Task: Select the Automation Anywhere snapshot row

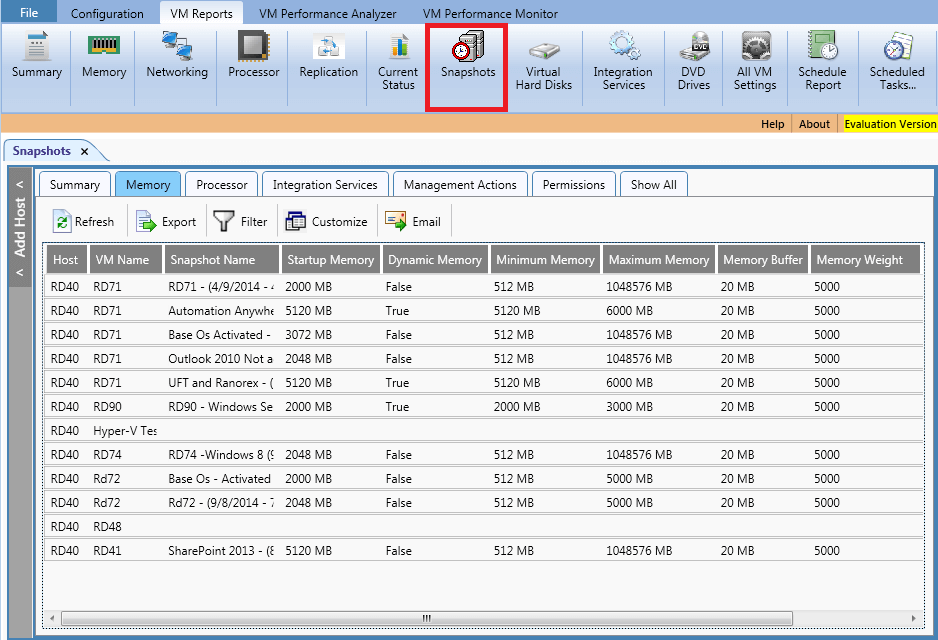Action: pos(483,310)
